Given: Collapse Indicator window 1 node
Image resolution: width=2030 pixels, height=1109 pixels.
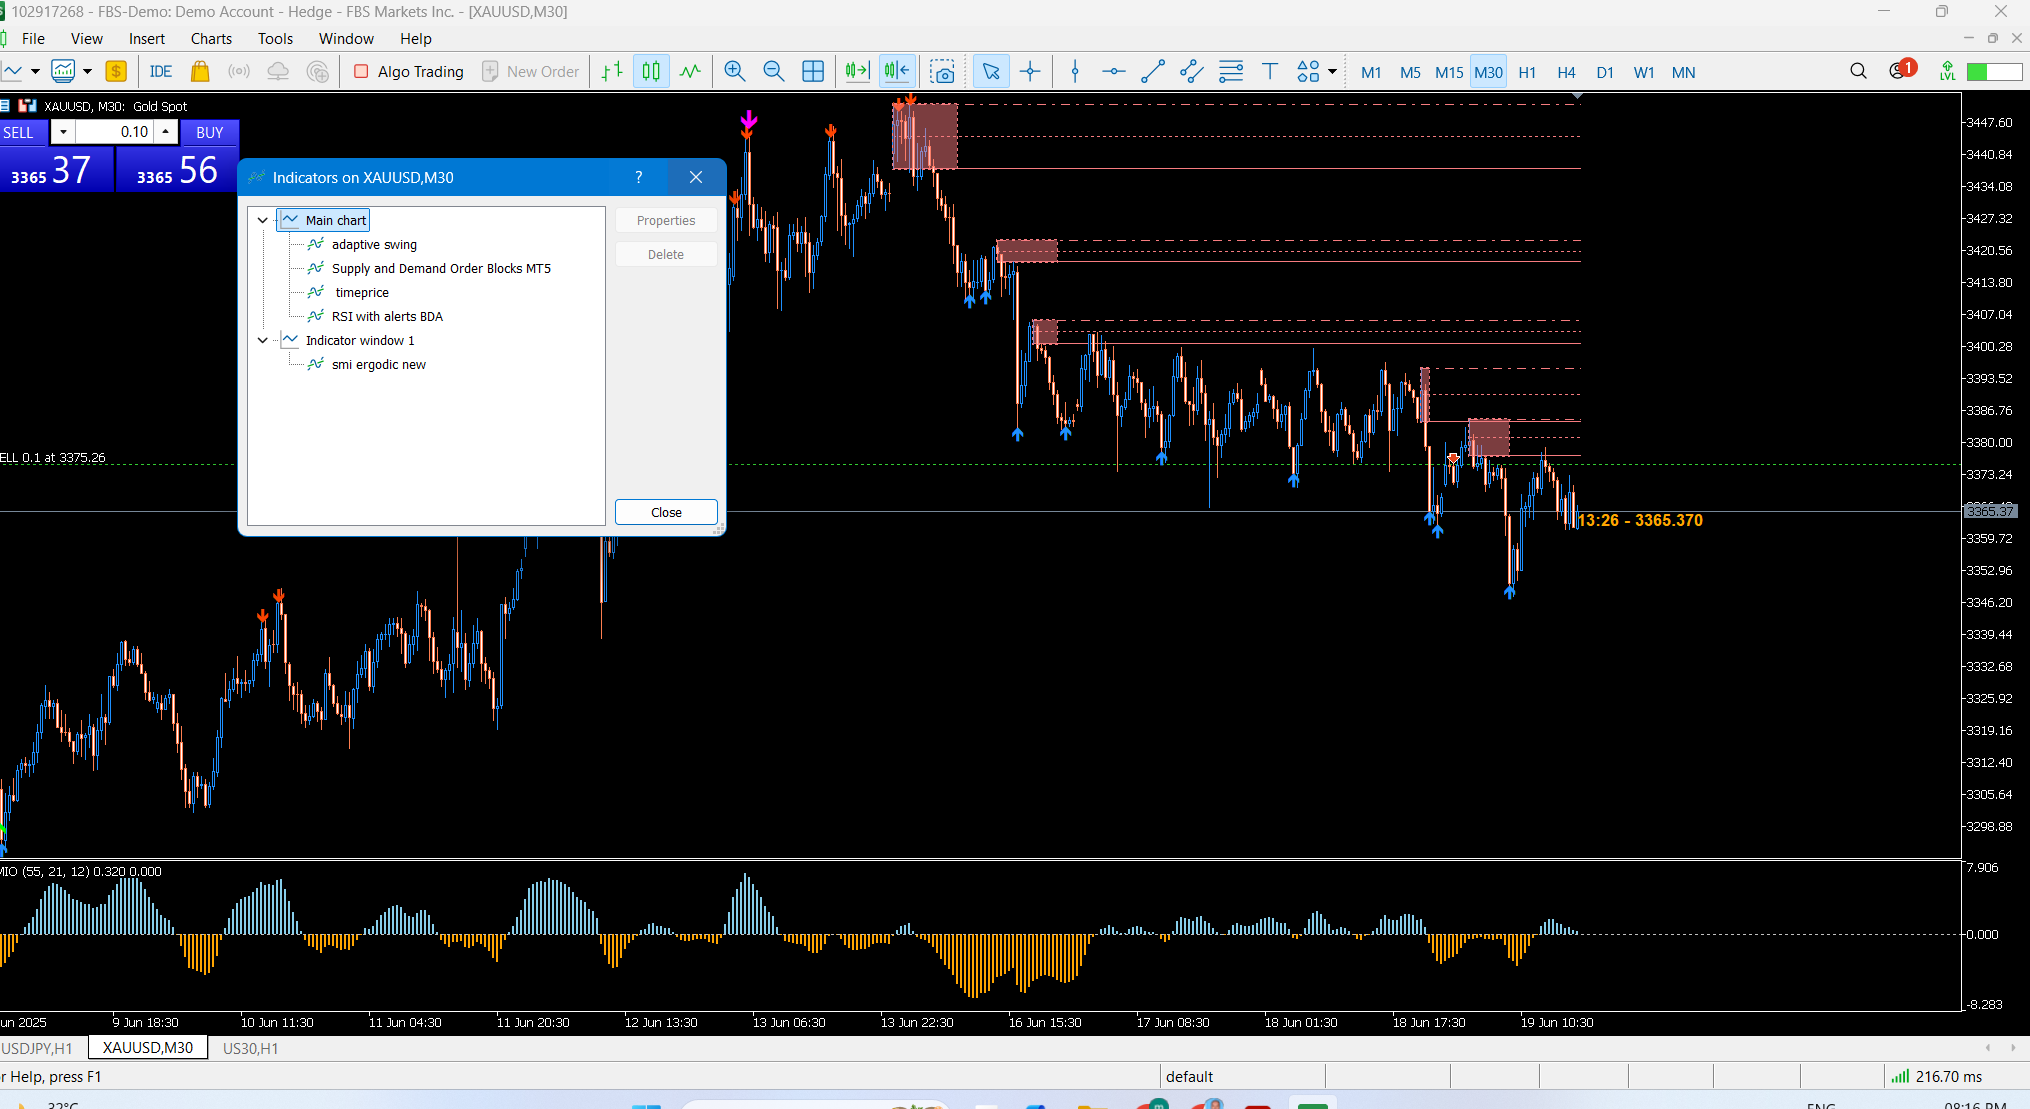Looking at the screenshot, I should point(263,340).
